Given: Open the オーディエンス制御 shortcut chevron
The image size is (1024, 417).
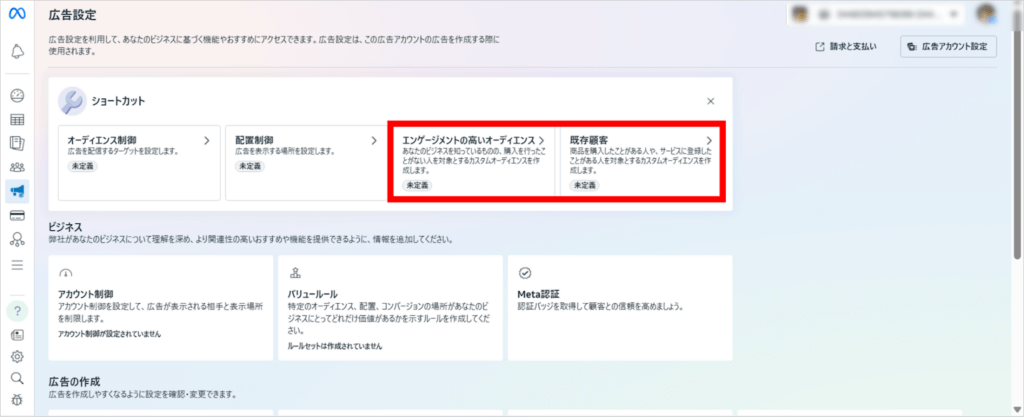Looking at the screenshot, I should click(206, 140).
